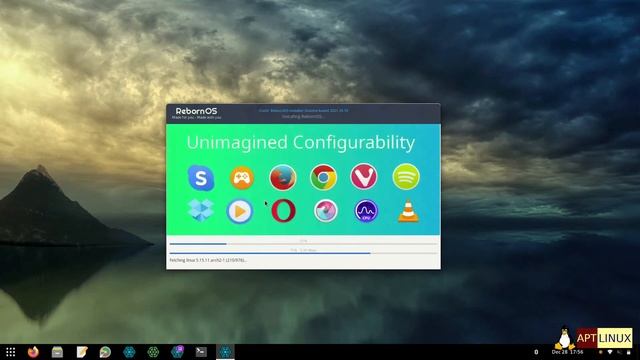Open the text editor notepad icon in taskbar
This screenshot has width=640, height=360.
pyautogui.click(x=82, y=352)
